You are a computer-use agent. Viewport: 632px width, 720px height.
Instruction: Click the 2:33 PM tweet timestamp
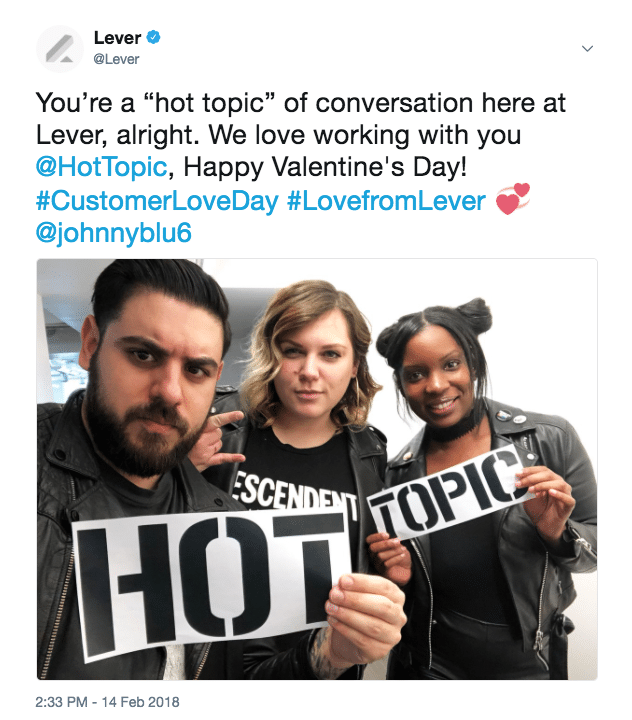tap(61, 702)
